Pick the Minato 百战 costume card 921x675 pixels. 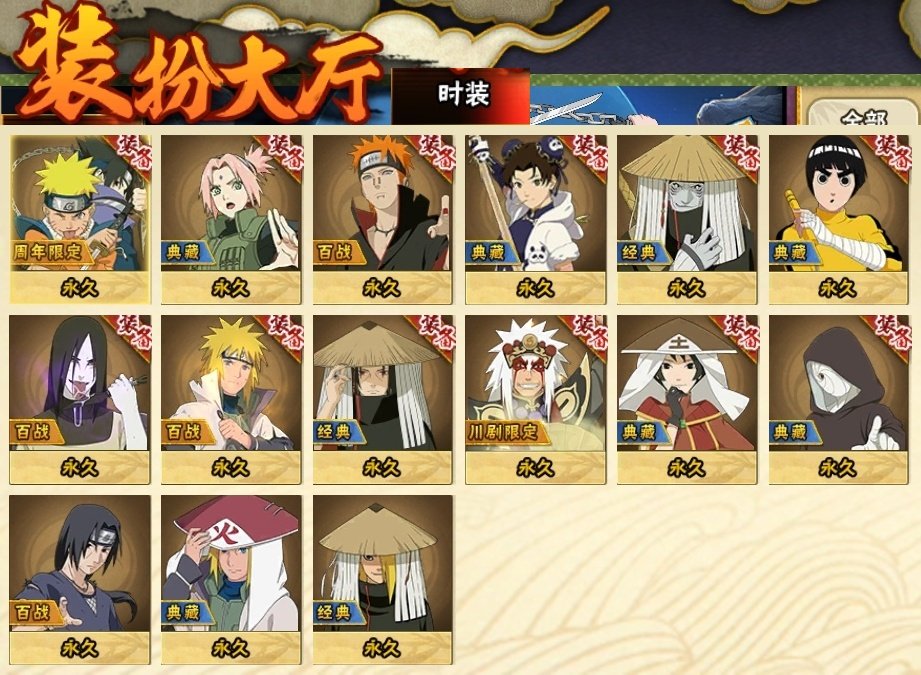click(231, 399)
